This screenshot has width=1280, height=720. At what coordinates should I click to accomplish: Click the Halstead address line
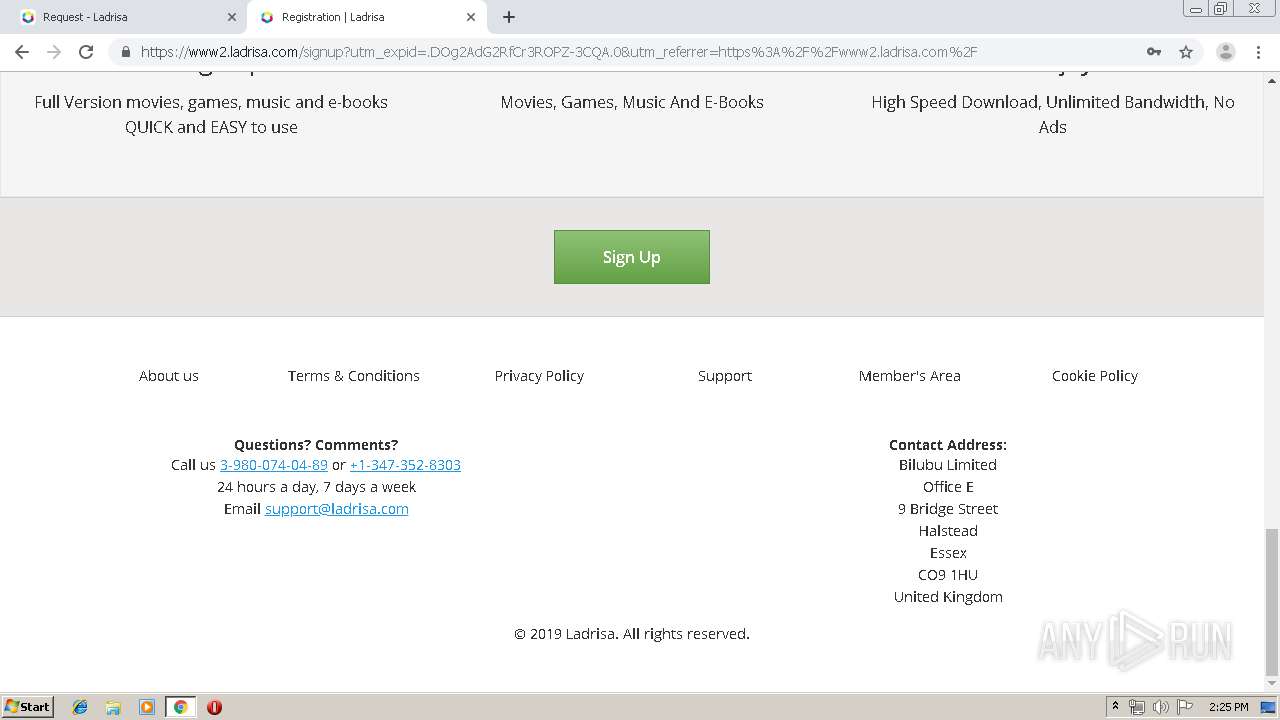tap(948, 531)
